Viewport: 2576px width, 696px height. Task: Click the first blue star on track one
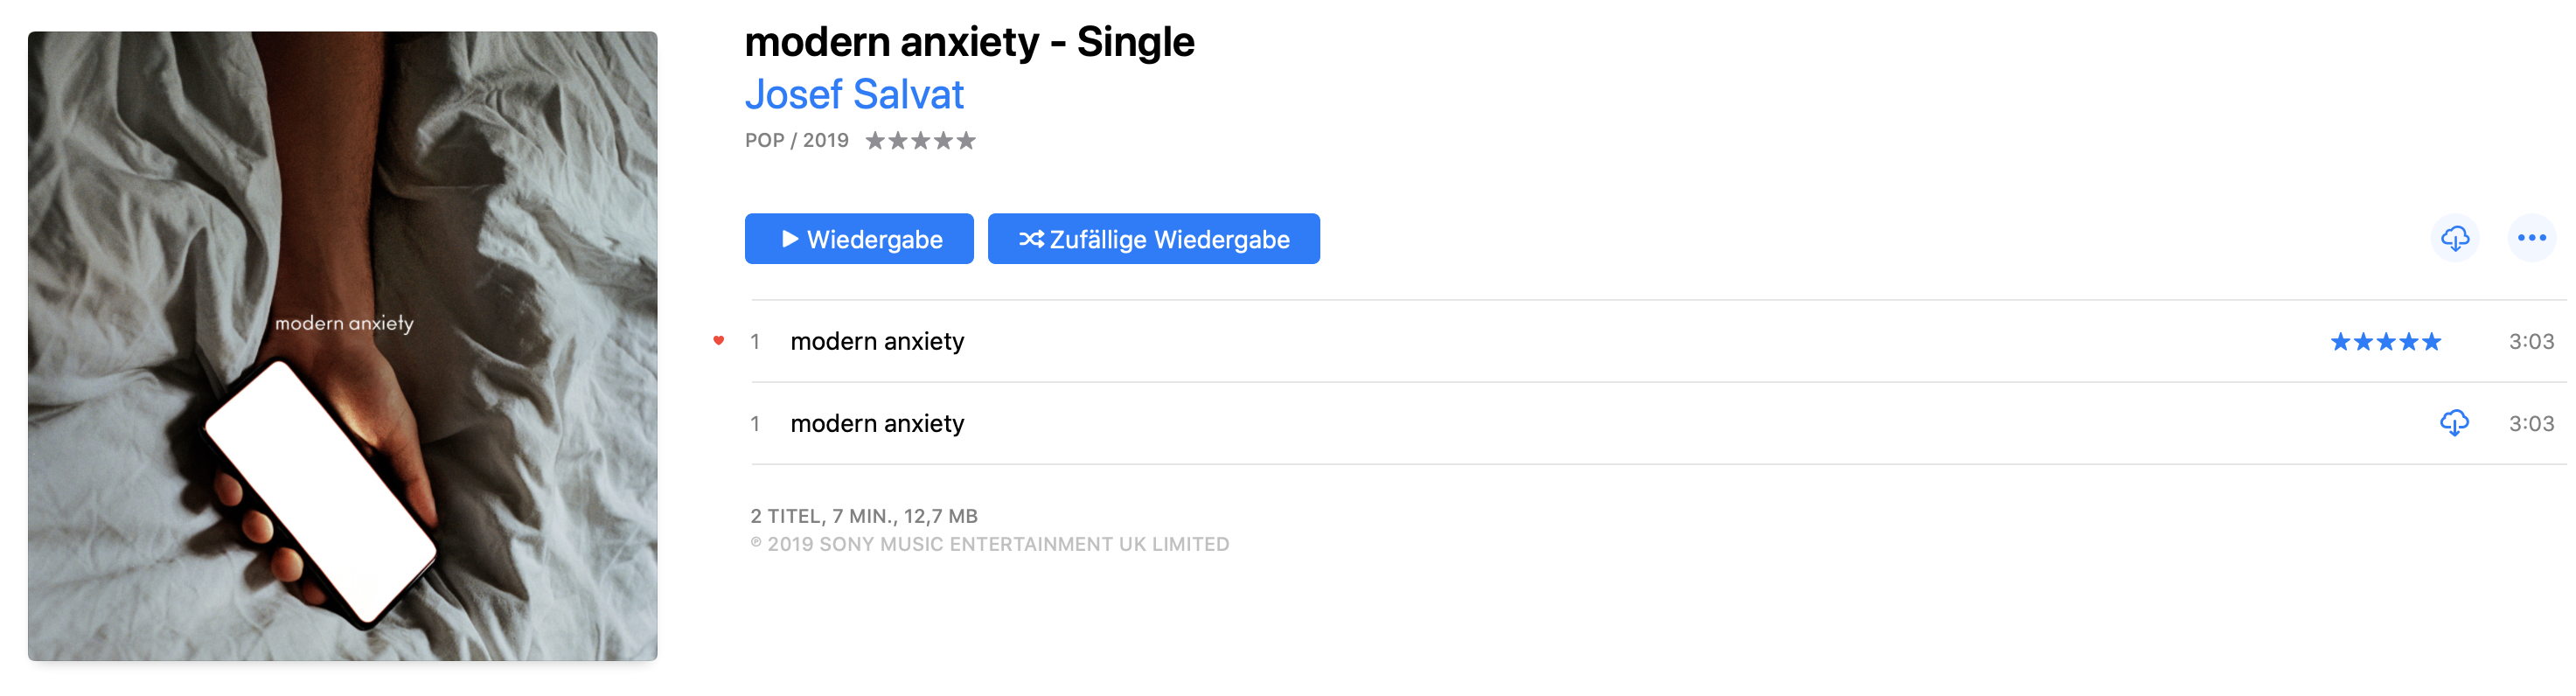pyautogui.click(x=2340, y=342)
